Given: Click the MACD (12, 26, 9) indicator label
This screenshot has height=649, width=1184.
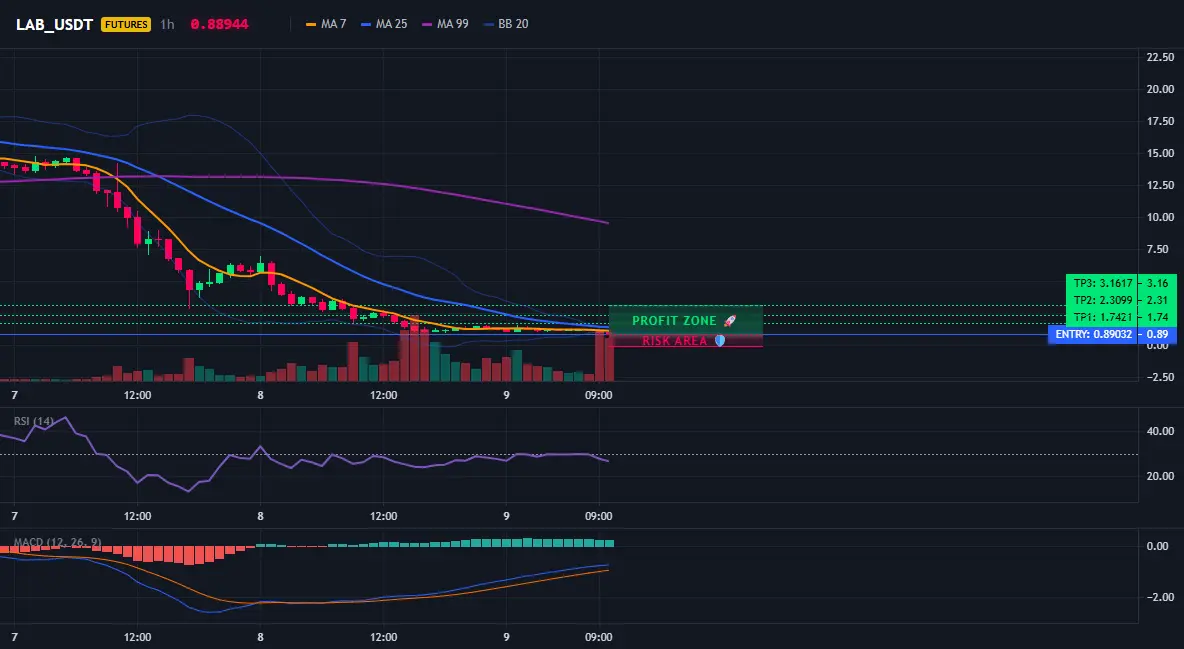Looking at the screenshot, I should point(57,542).
